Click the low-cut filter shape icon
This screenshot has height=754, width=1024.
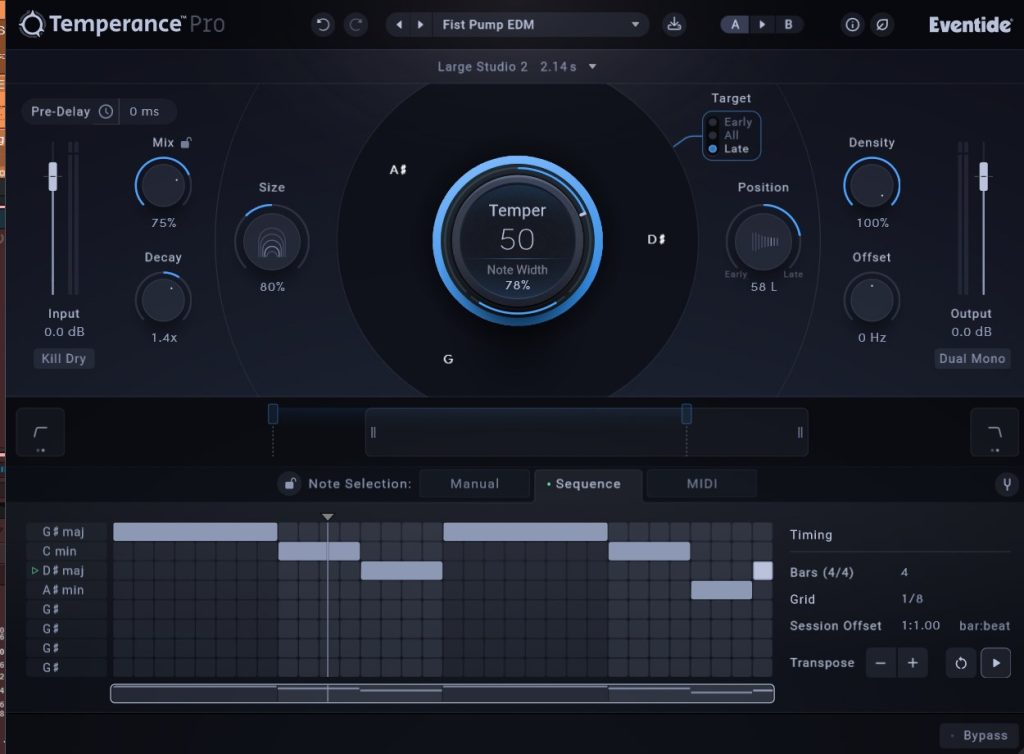tap(40, 432)
